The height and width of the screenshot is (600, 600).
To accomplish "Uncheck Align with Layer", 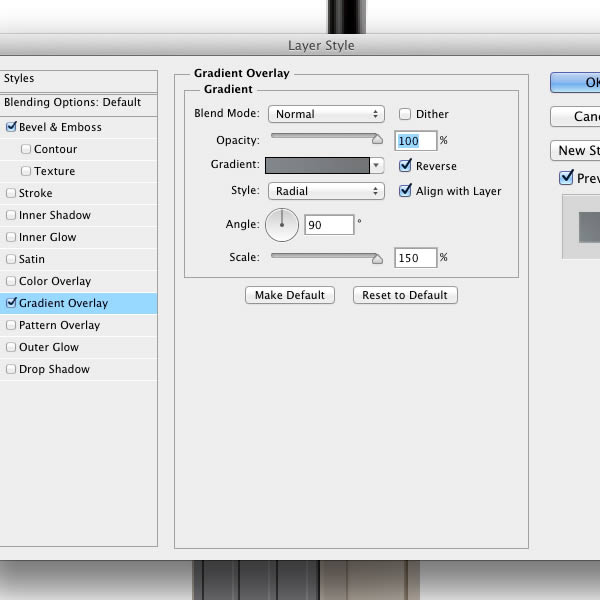I will point(405,190).
